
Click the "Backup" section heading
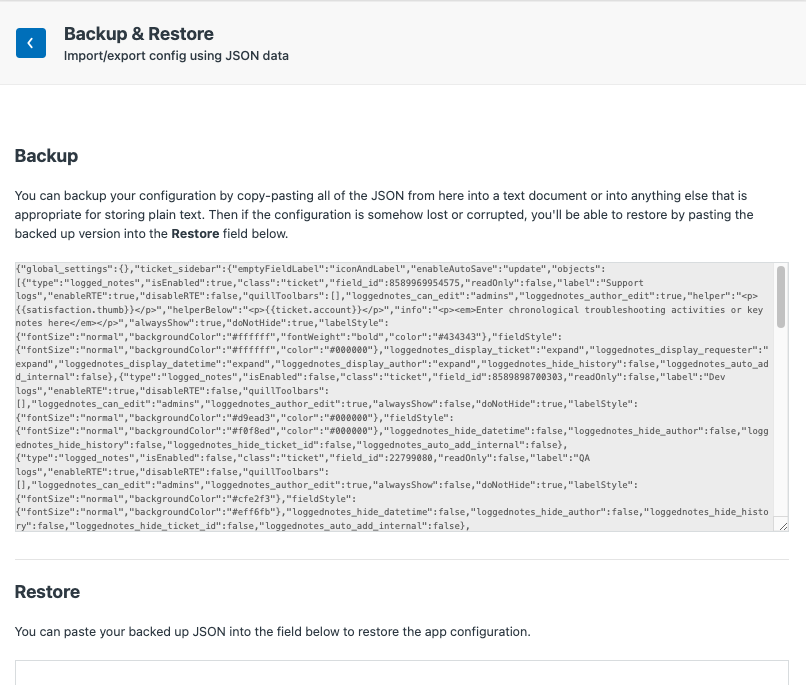pyautogui.click(x=46, y=156)
